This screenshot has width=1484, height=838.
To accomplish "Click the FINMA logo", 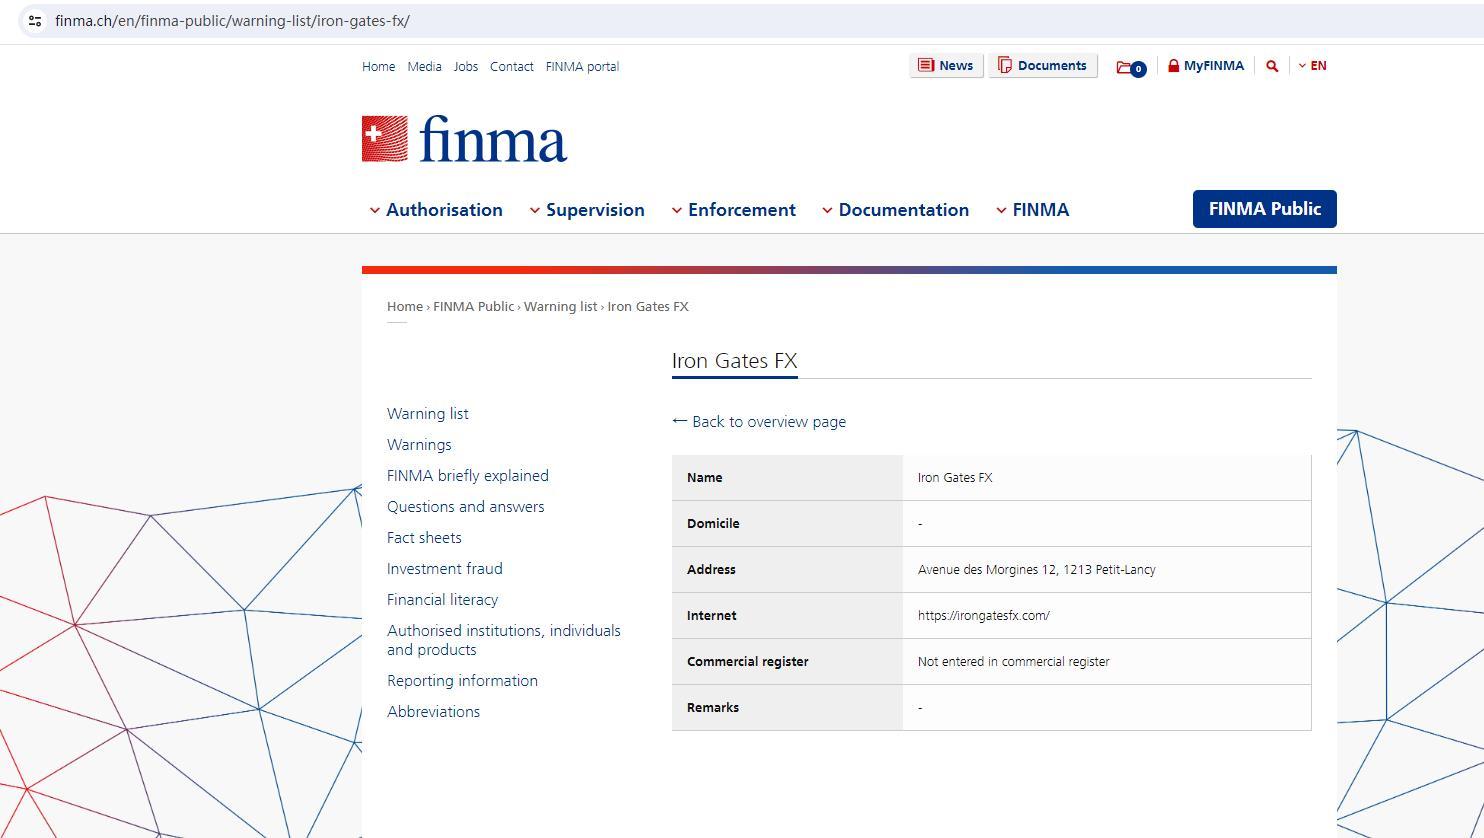I will pos(464,140).
